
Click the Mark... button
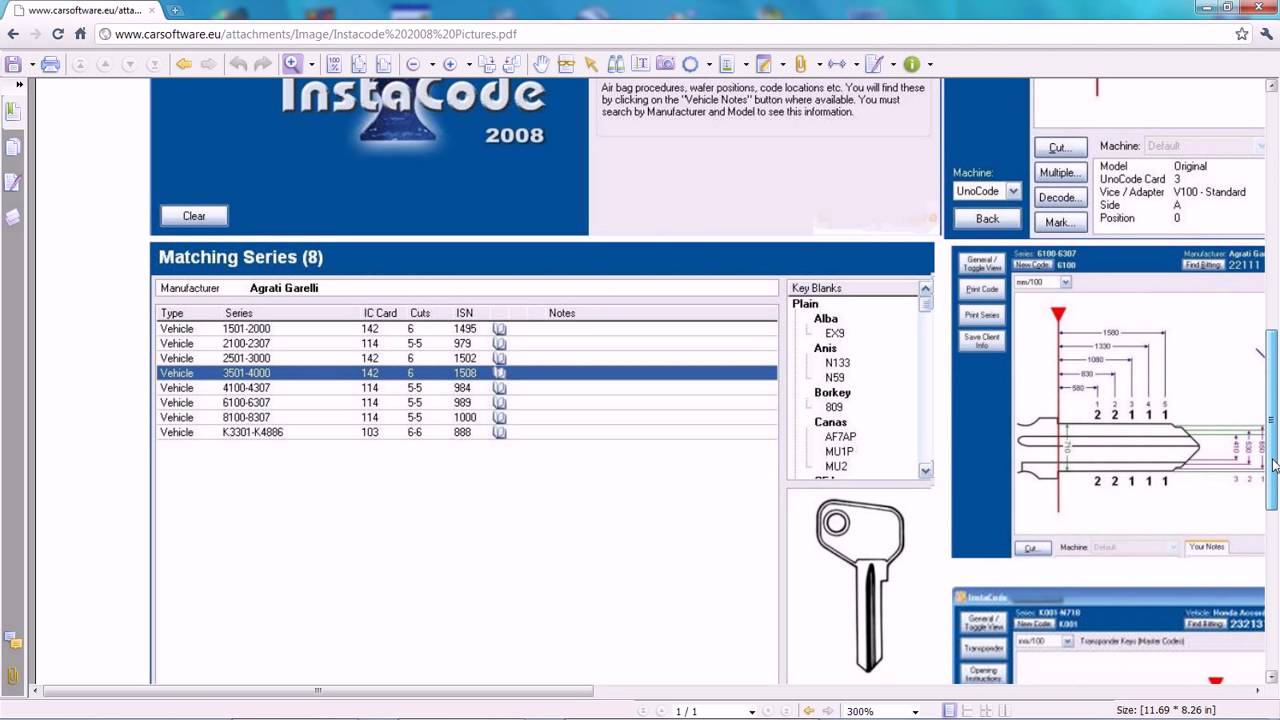pos(1060,223)
